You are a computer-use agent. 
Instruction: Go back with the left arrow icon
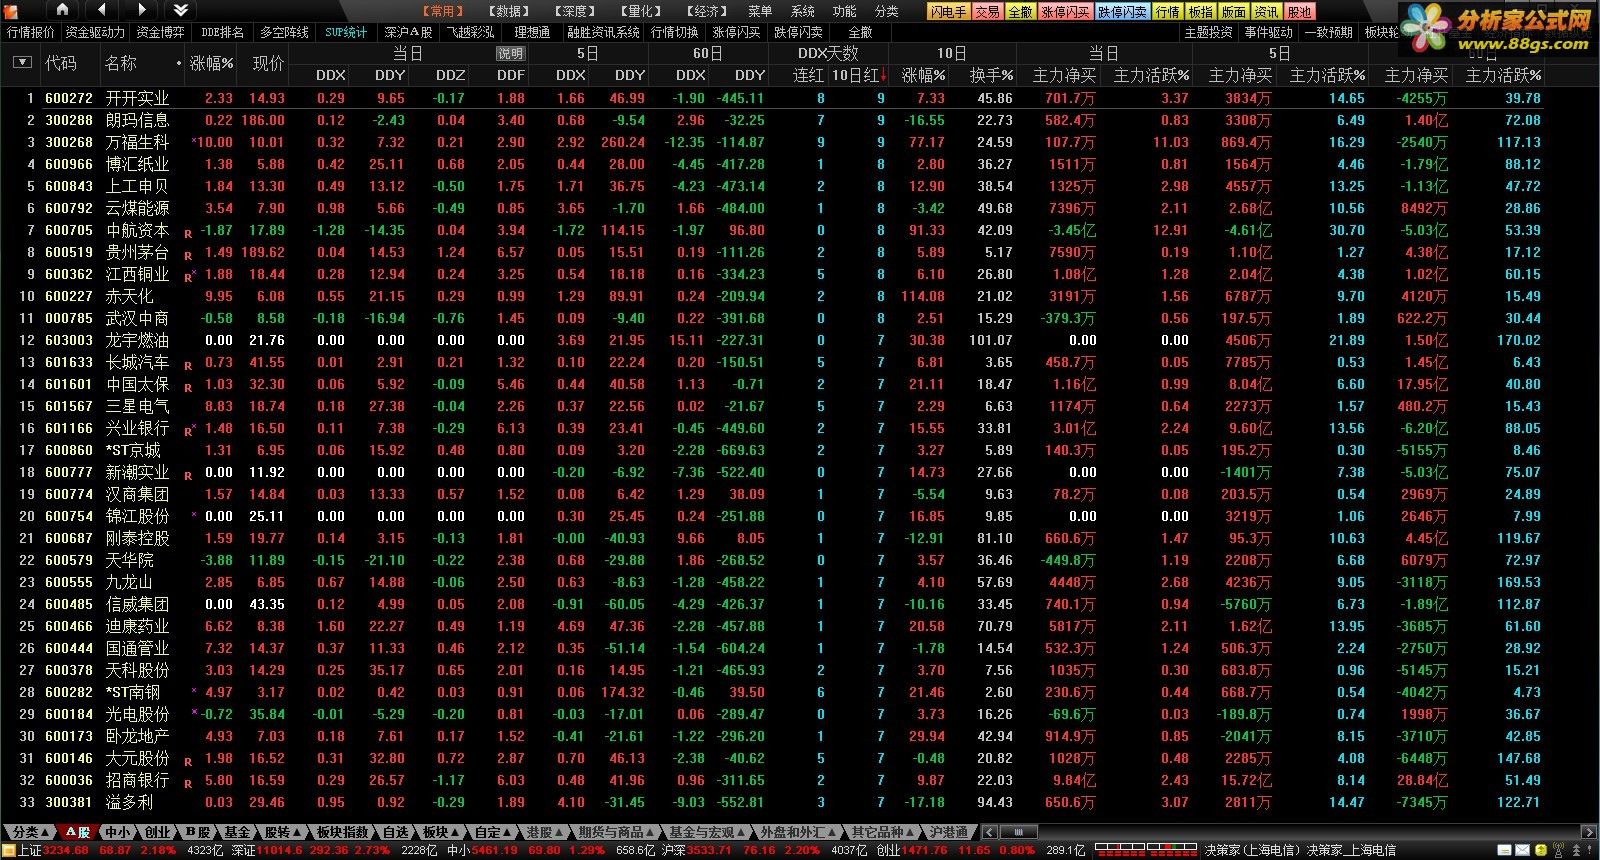coord(103,10)
